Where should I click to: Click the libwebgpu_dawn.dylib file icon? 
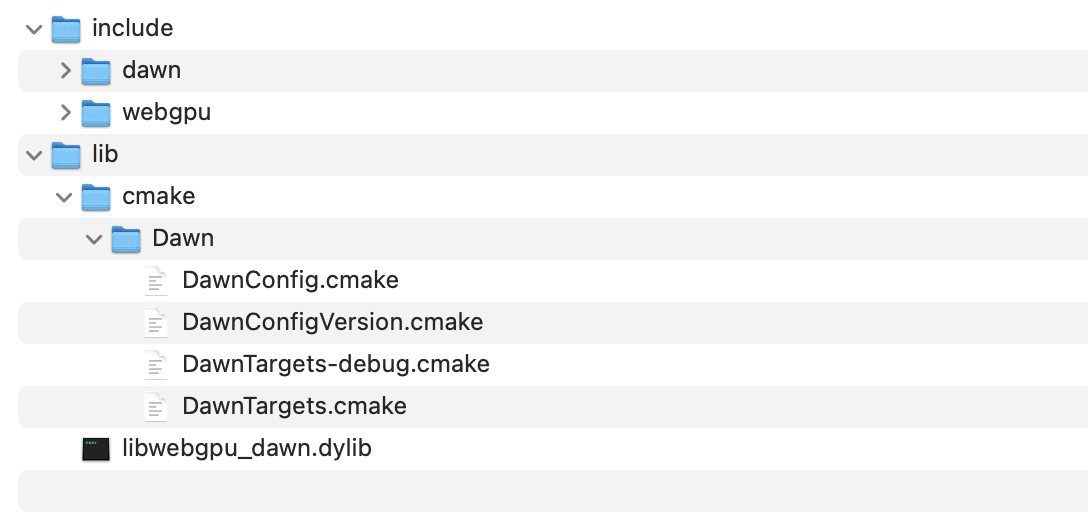(x=96, y=449)
